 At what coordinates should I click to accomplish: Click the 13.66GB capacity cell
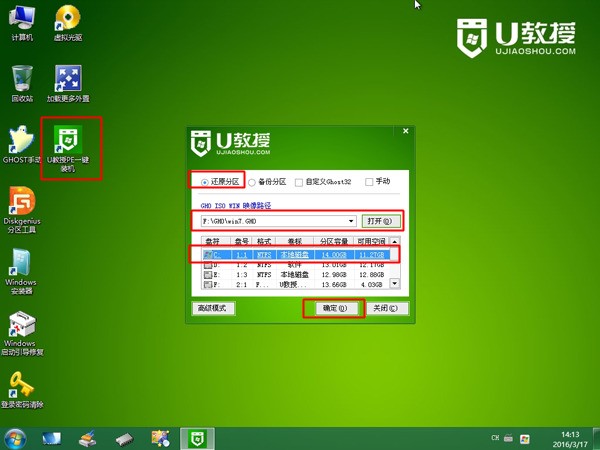click(x=334, y=285)
